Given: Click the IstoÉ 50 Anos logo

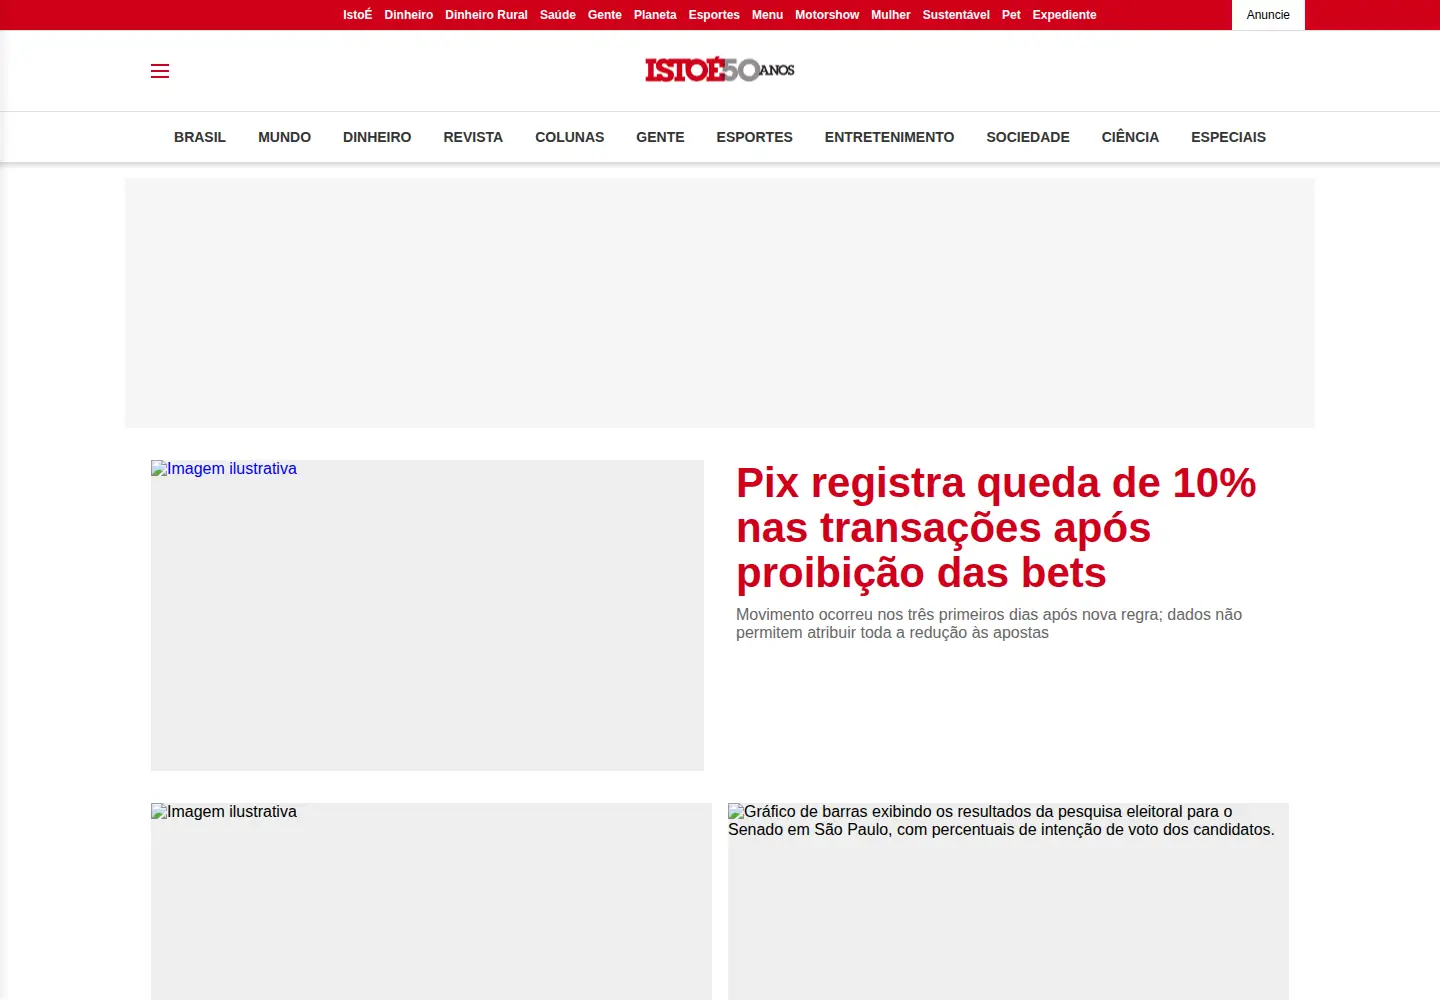Looking at the screenshot, I should 720,70.
